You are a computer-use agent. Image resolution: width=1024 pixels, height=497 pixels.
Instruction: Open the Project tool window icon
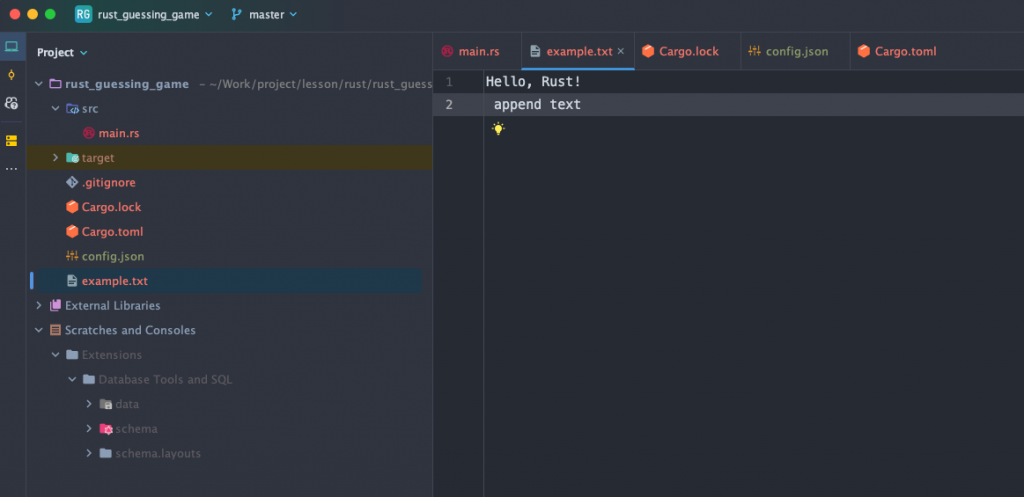point(12,47)
